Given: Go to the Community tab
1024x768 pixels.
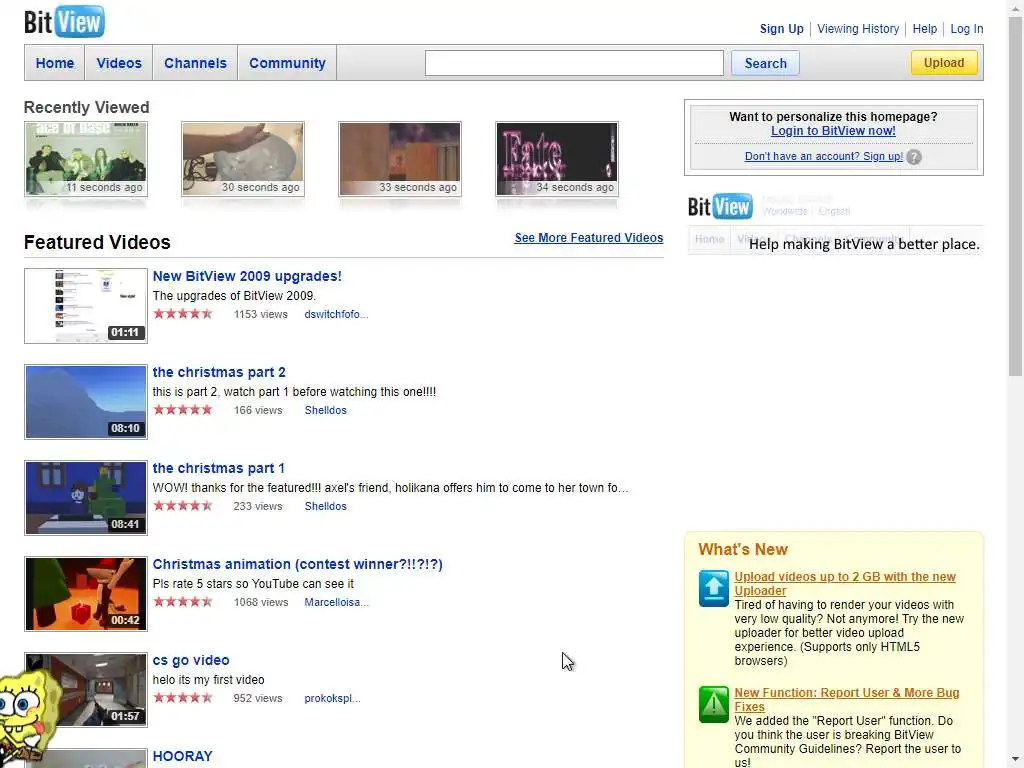Looking at the screenshot, I should [287, 63].
